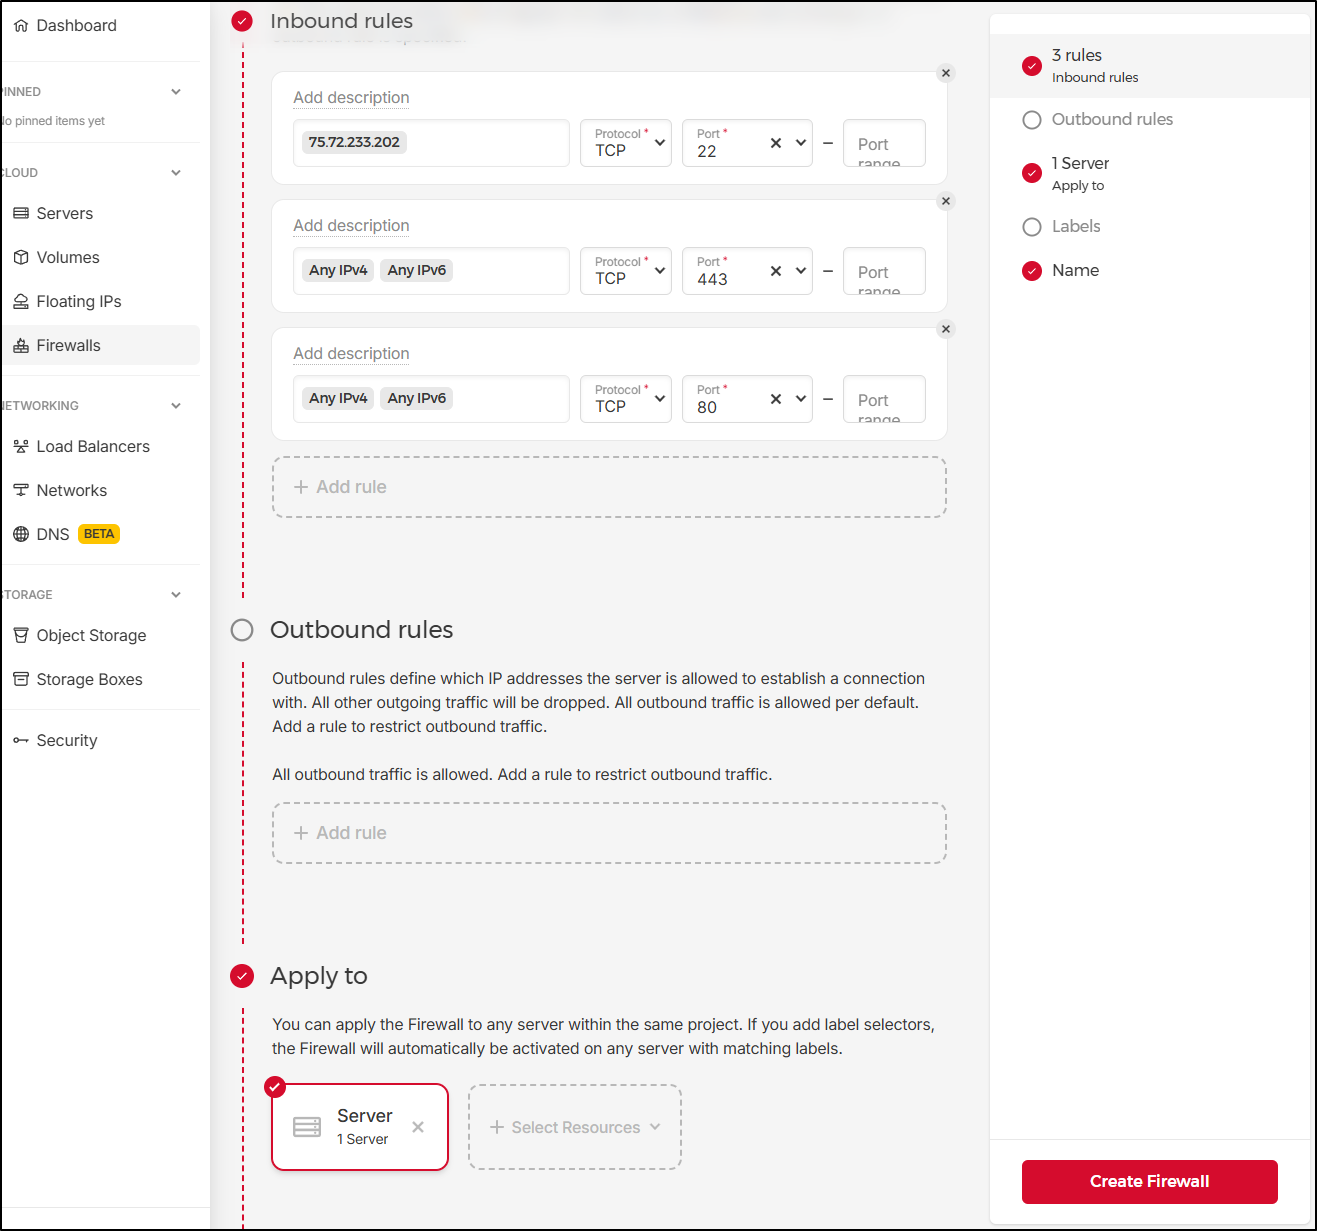
Task: Open Security menu item
Action: [66, 741]
